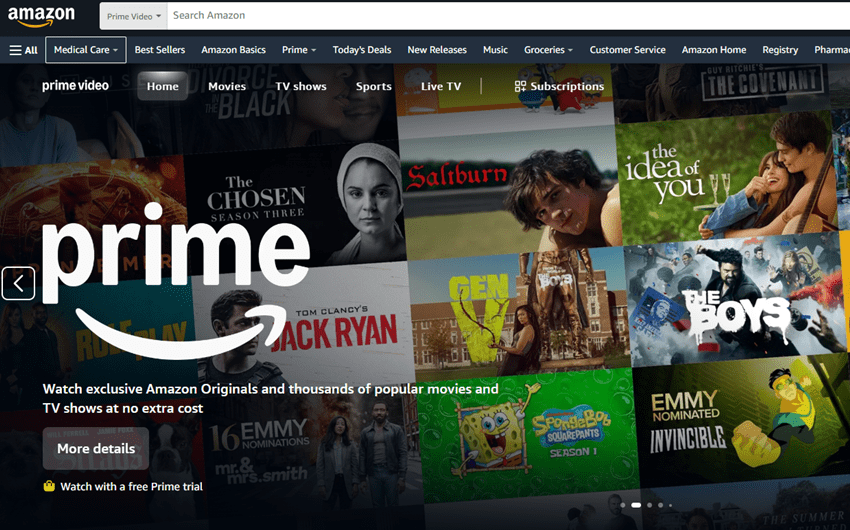
Task: Click the previous slide arrow
Action: pyautogui.click(x=18, y=283)
